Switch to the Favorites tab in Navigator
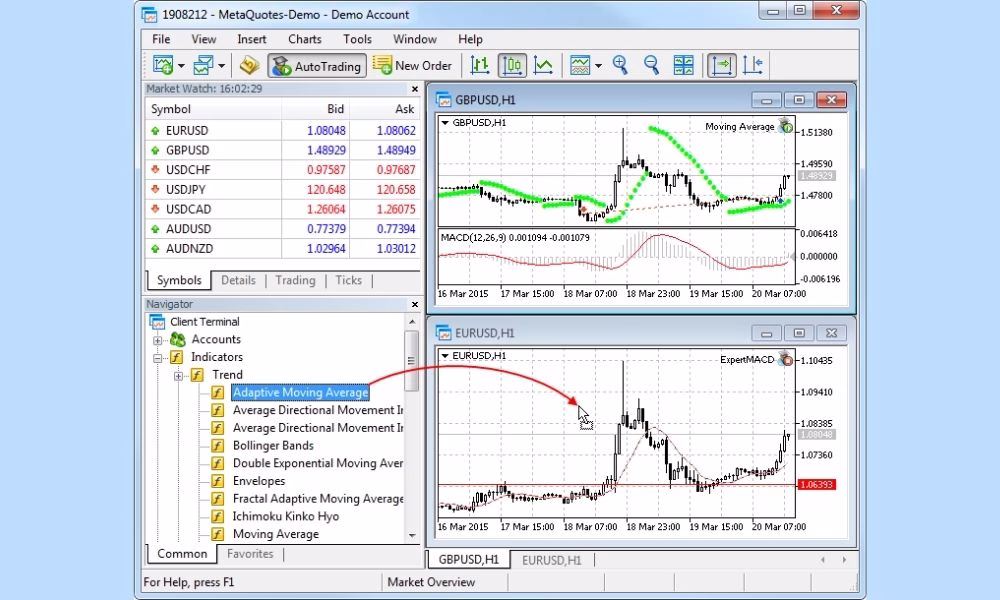The height and width of the screenshot is (600, 1000). [248, 553]
